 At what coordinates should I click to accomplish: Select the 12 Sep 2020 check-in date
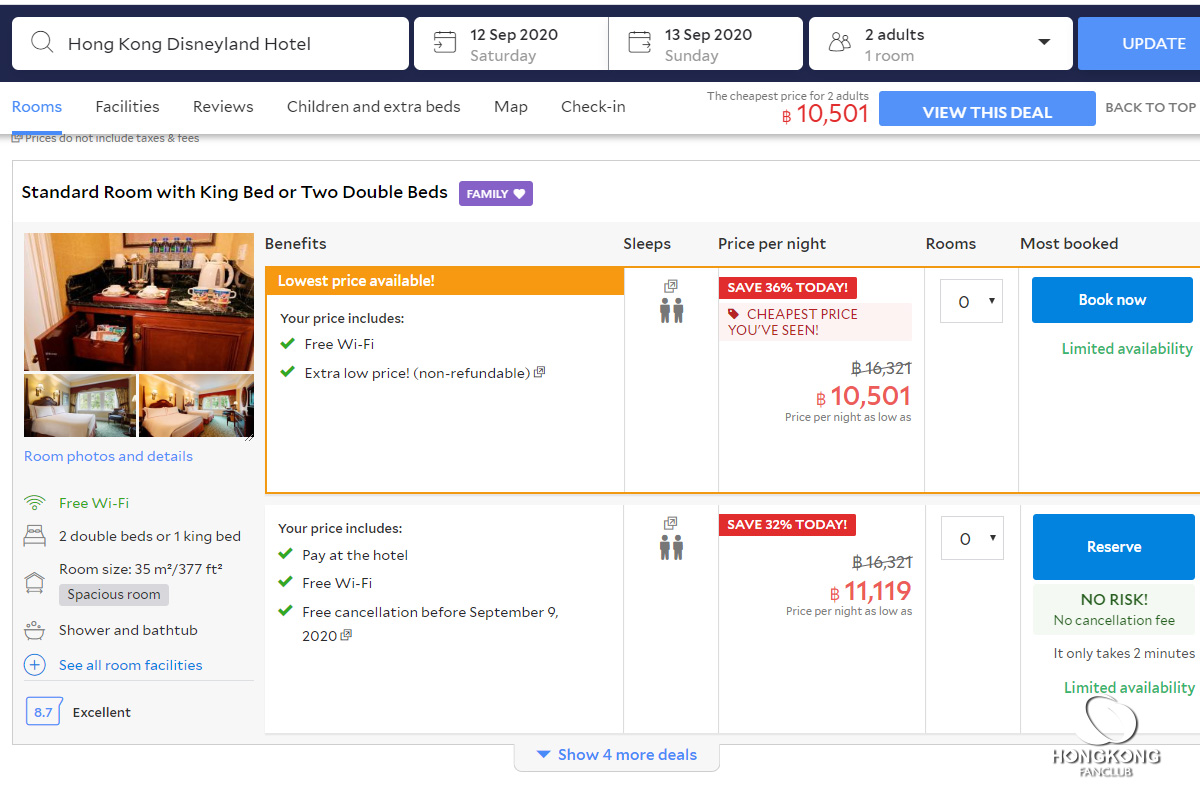511,43
